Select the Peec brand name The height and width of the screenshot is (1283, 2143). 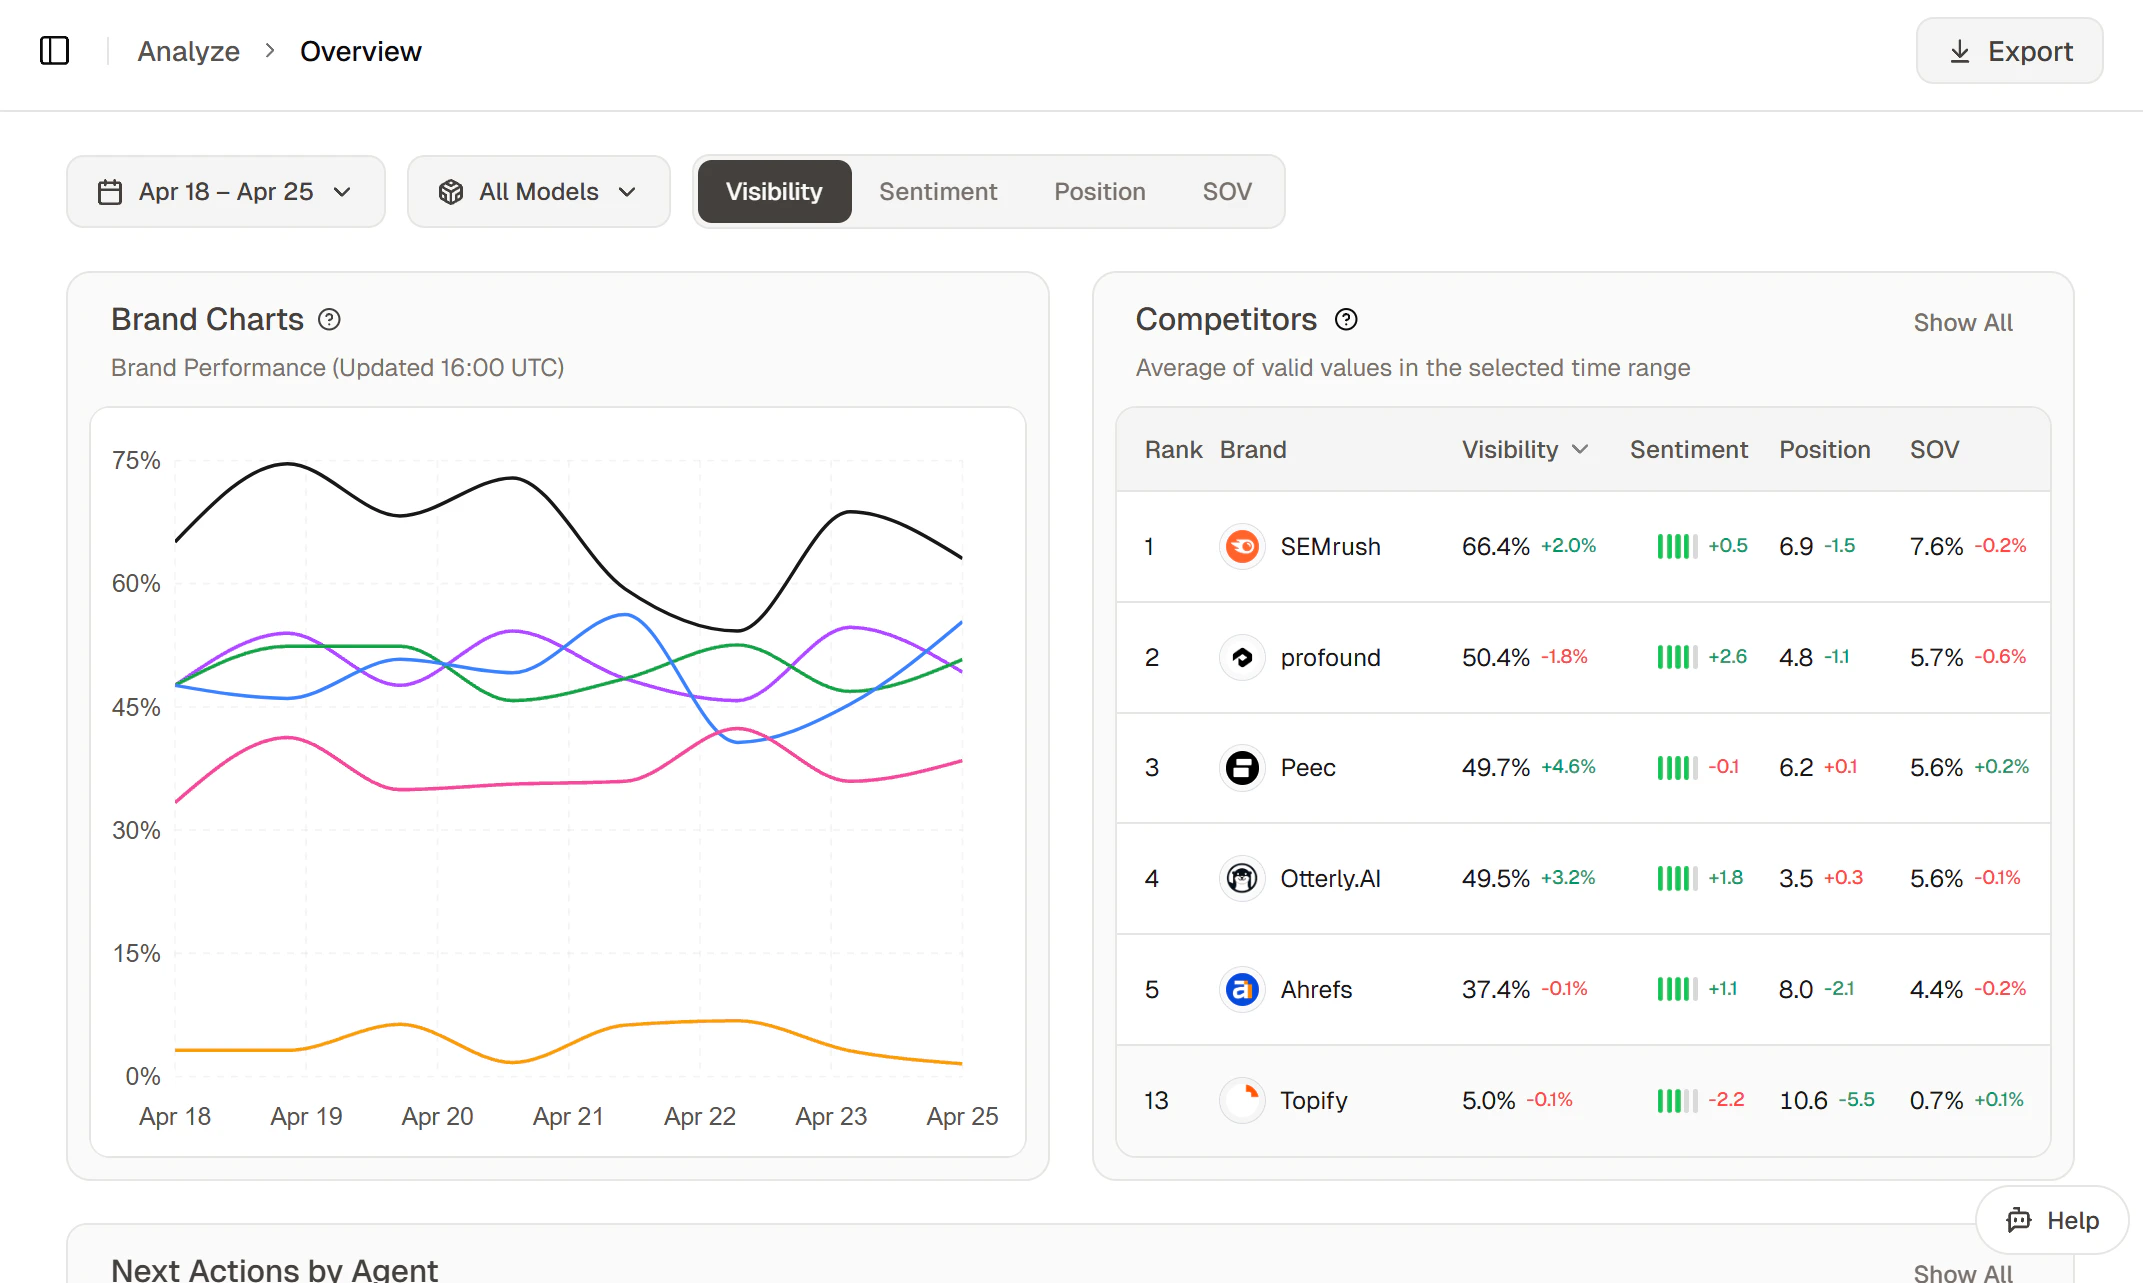[1308, 767]
